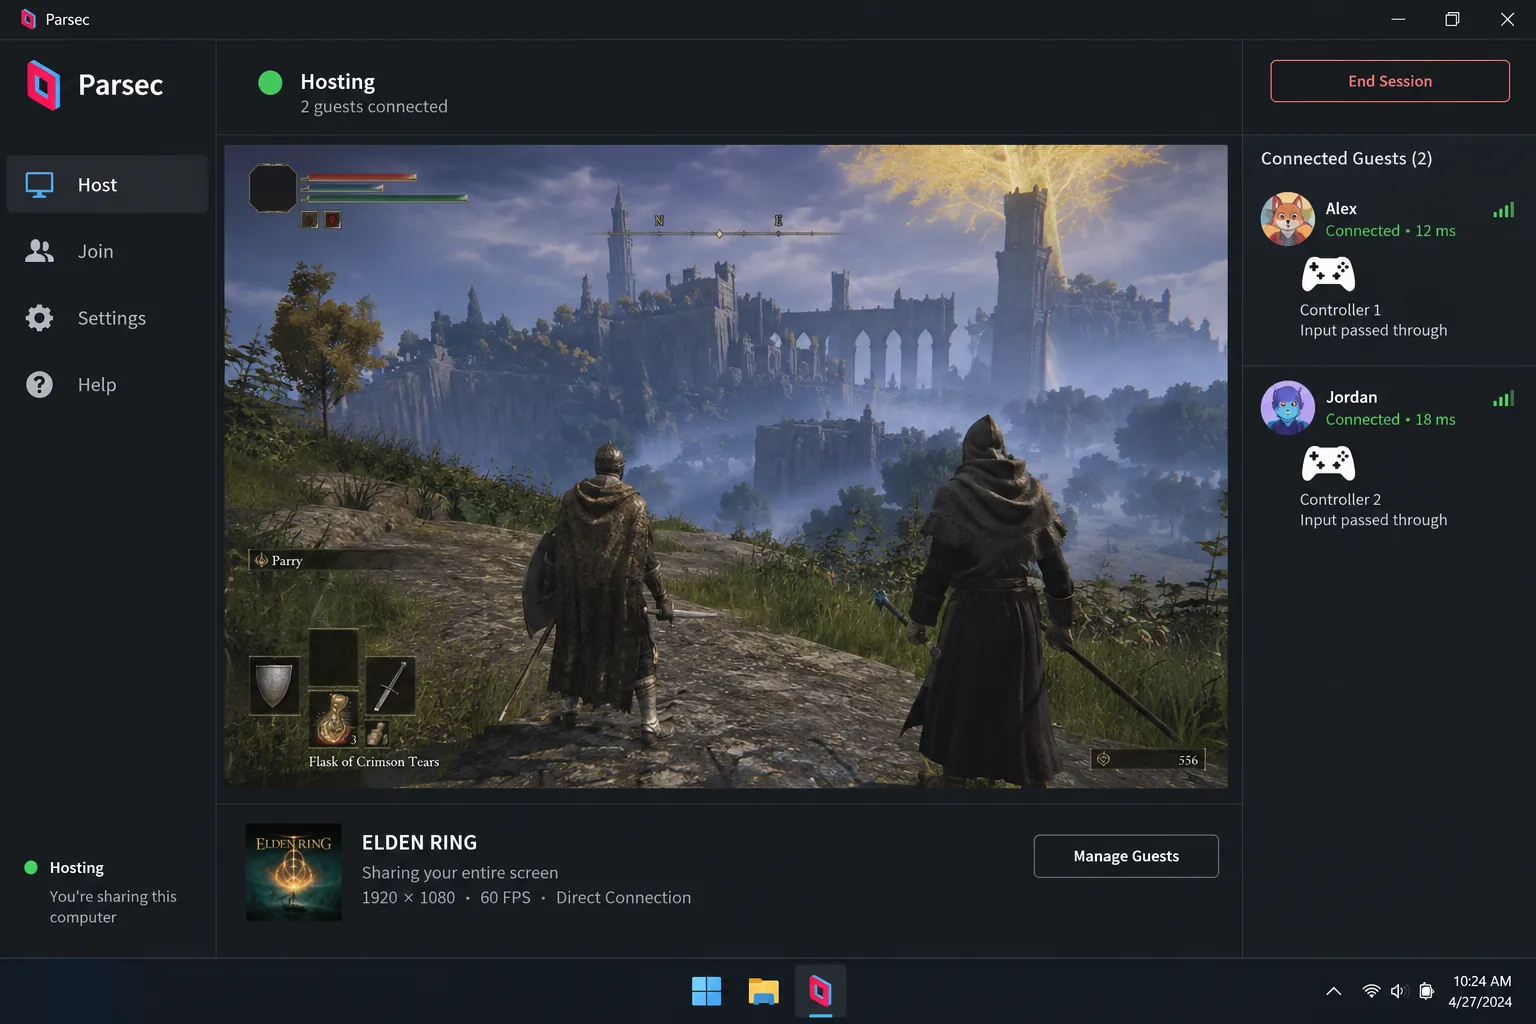Click the Settings gear icon
The width and height of the screenshot is (1536, 1024).
tap(40, 318)
